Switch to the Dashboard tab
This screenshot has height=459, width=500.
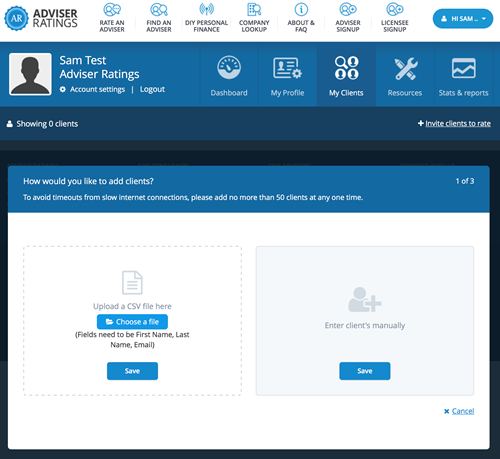229,76
